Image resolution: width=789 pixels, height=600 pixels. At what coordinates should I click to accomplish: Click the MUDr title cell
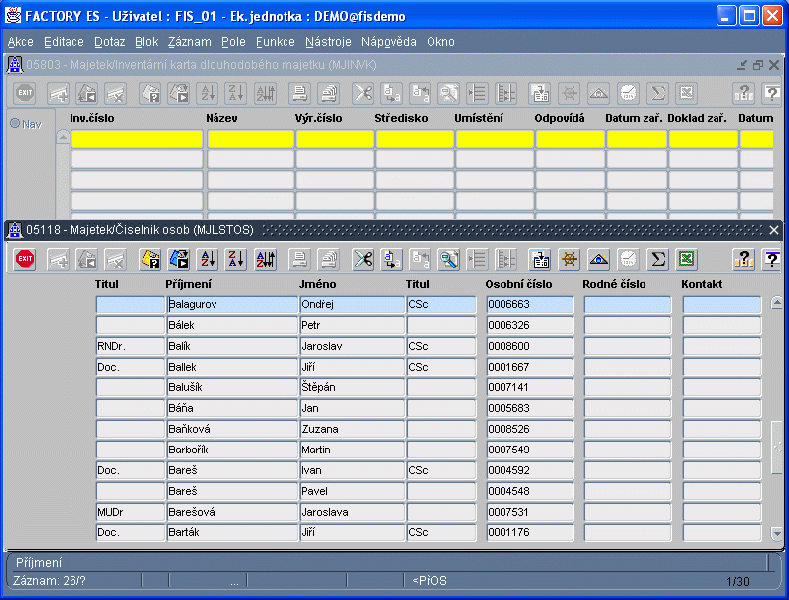pyautogui.click(x=130, y=512)
